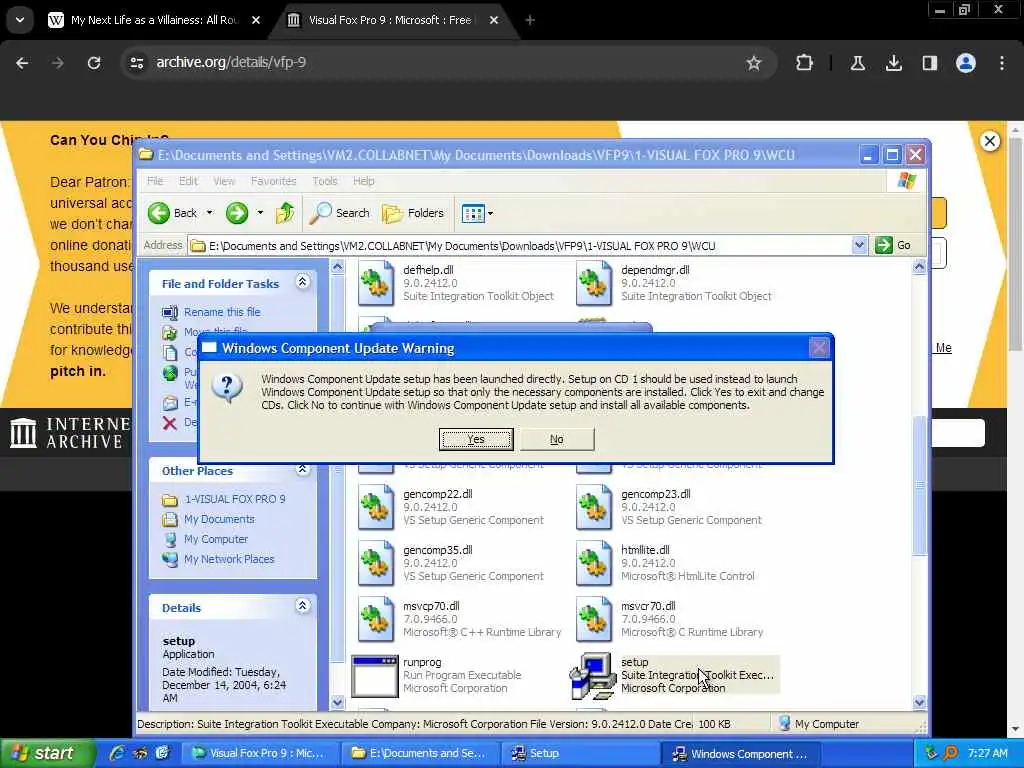Expand the Explorer address bar dropdown
Viewport: 1024px width, 768px height.
tap(859, 246)
